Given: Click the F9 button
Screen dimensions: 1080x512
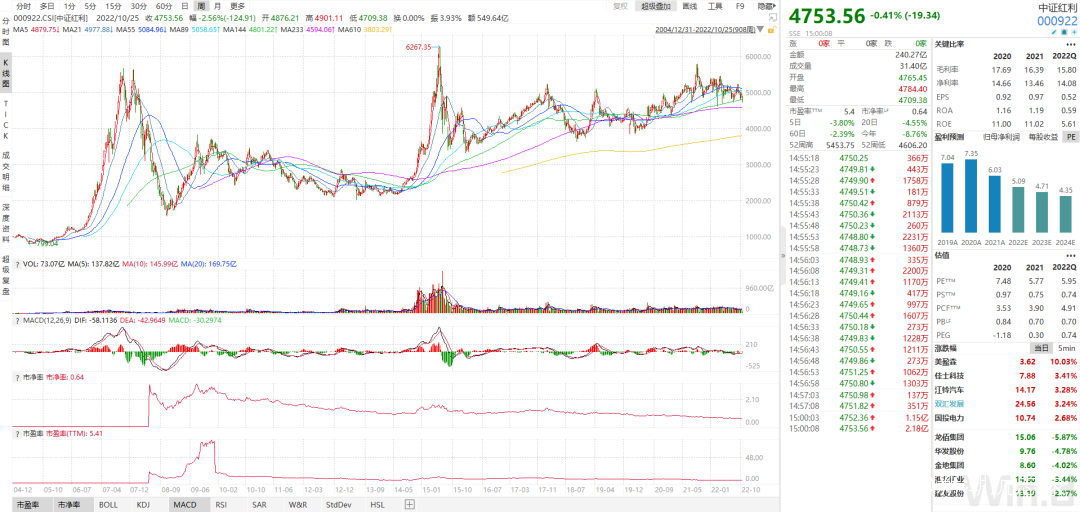Looking at the screenshot, I should pyautogui.click(x=740, y=6).
